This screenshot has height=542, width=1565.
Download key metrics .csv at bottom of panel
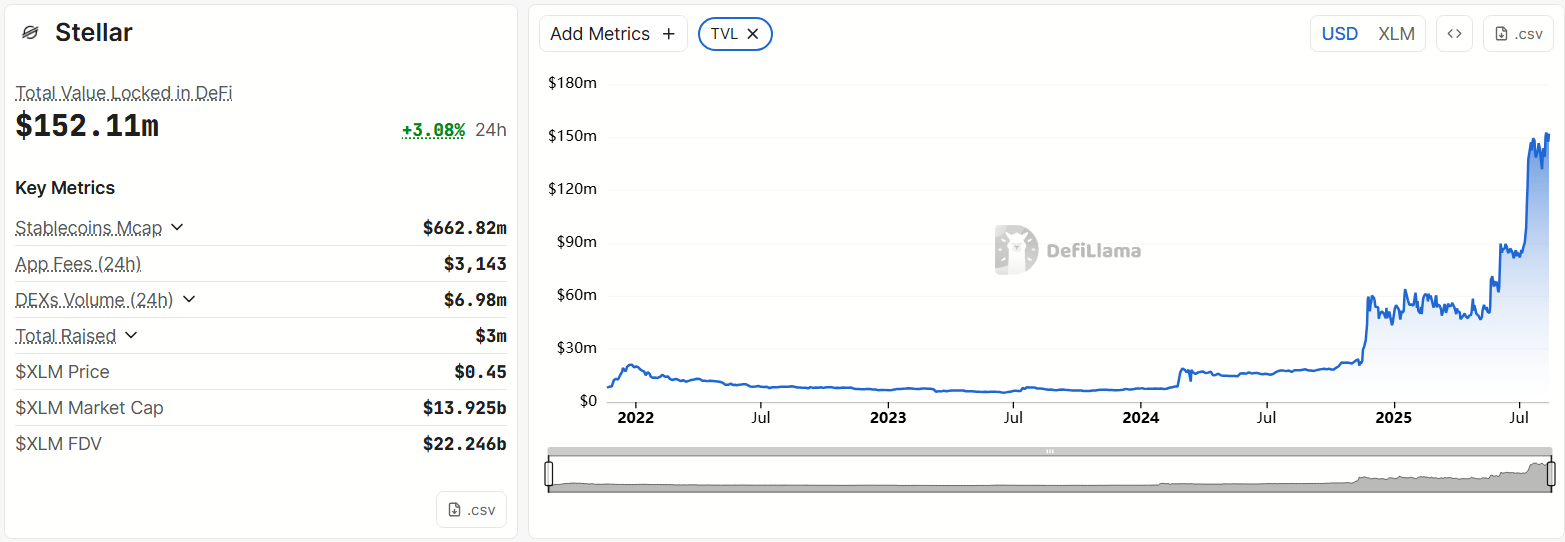(x=471, y=509)
